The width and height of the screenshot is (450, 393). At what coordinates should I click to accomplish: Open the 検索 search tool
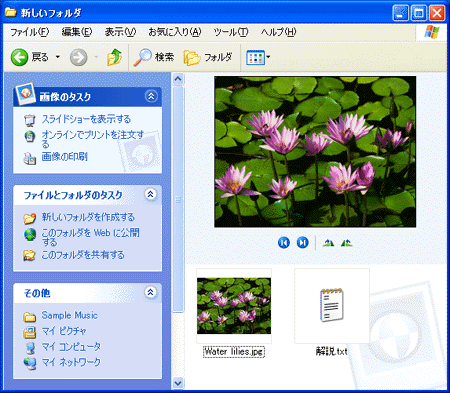[x=154, y=57]
